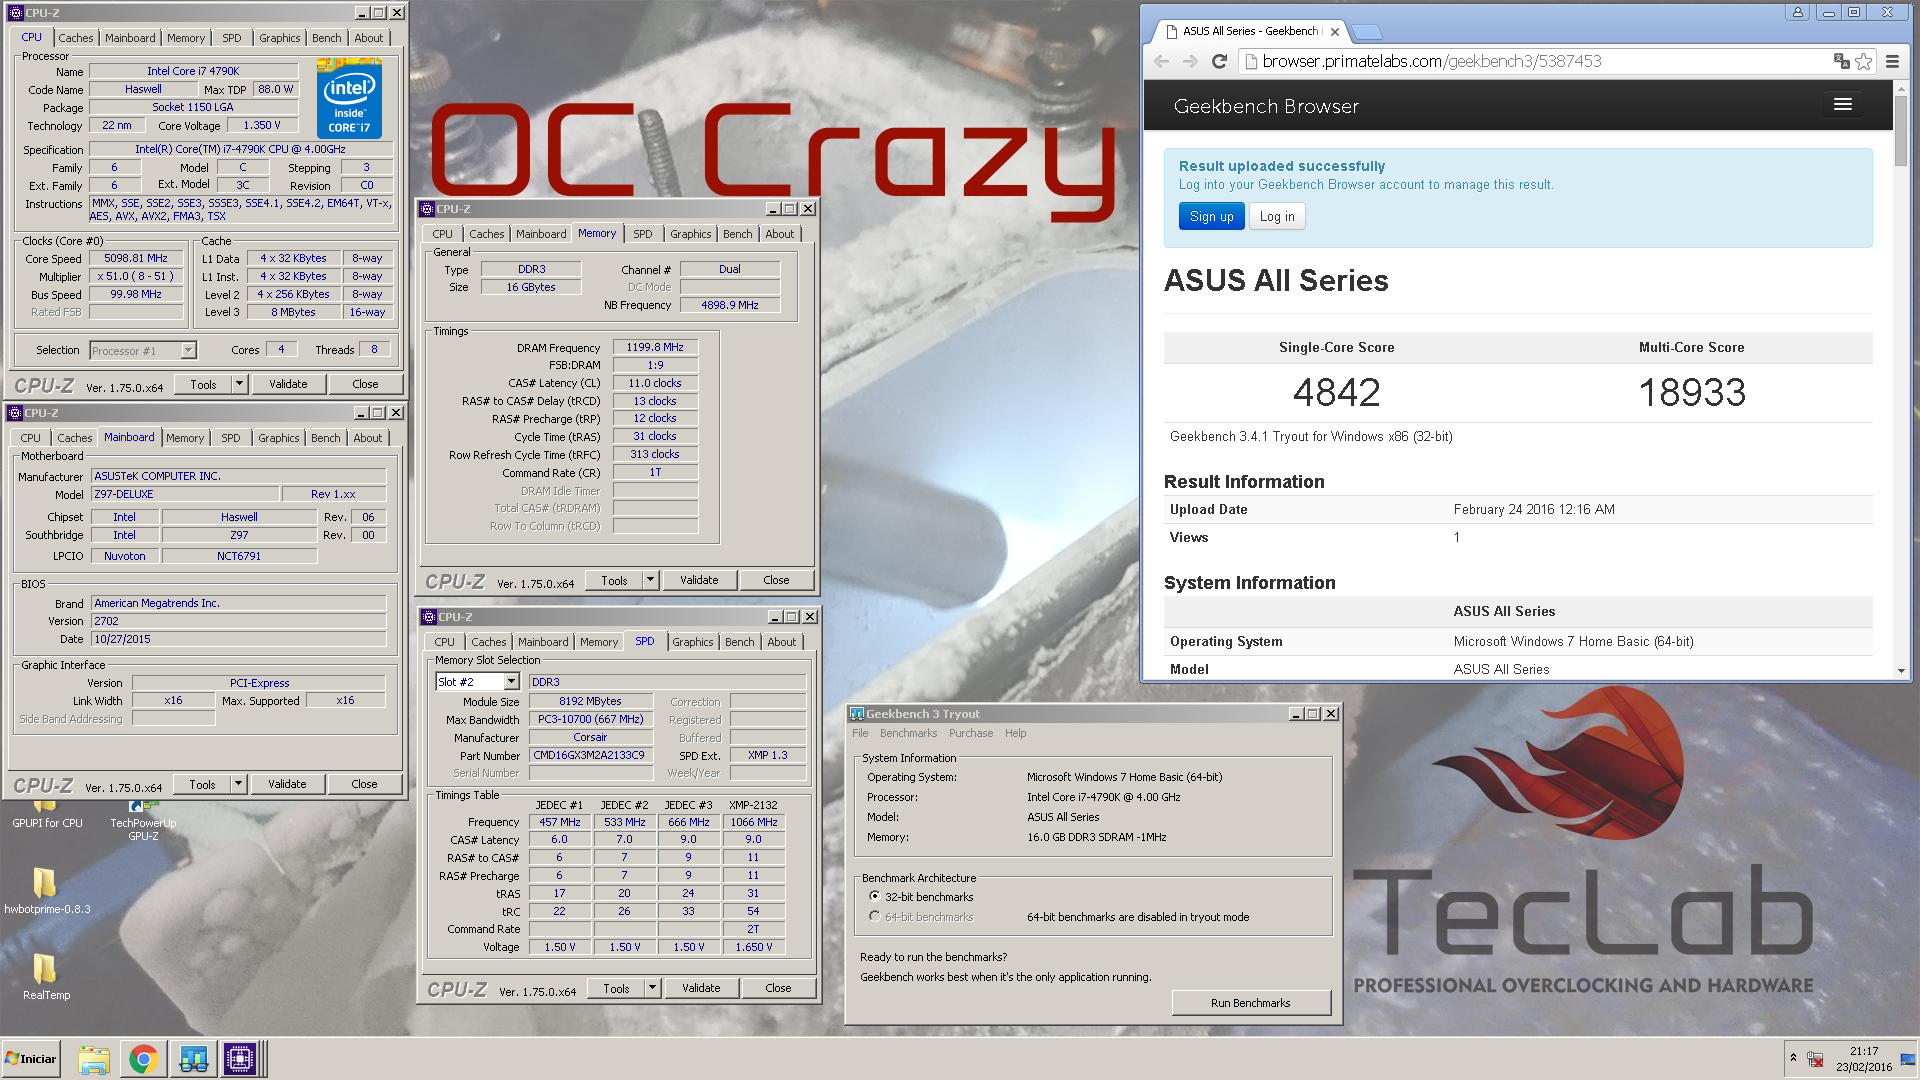Click Validate in the SPD CPU-Z window

tap(701, 988)
